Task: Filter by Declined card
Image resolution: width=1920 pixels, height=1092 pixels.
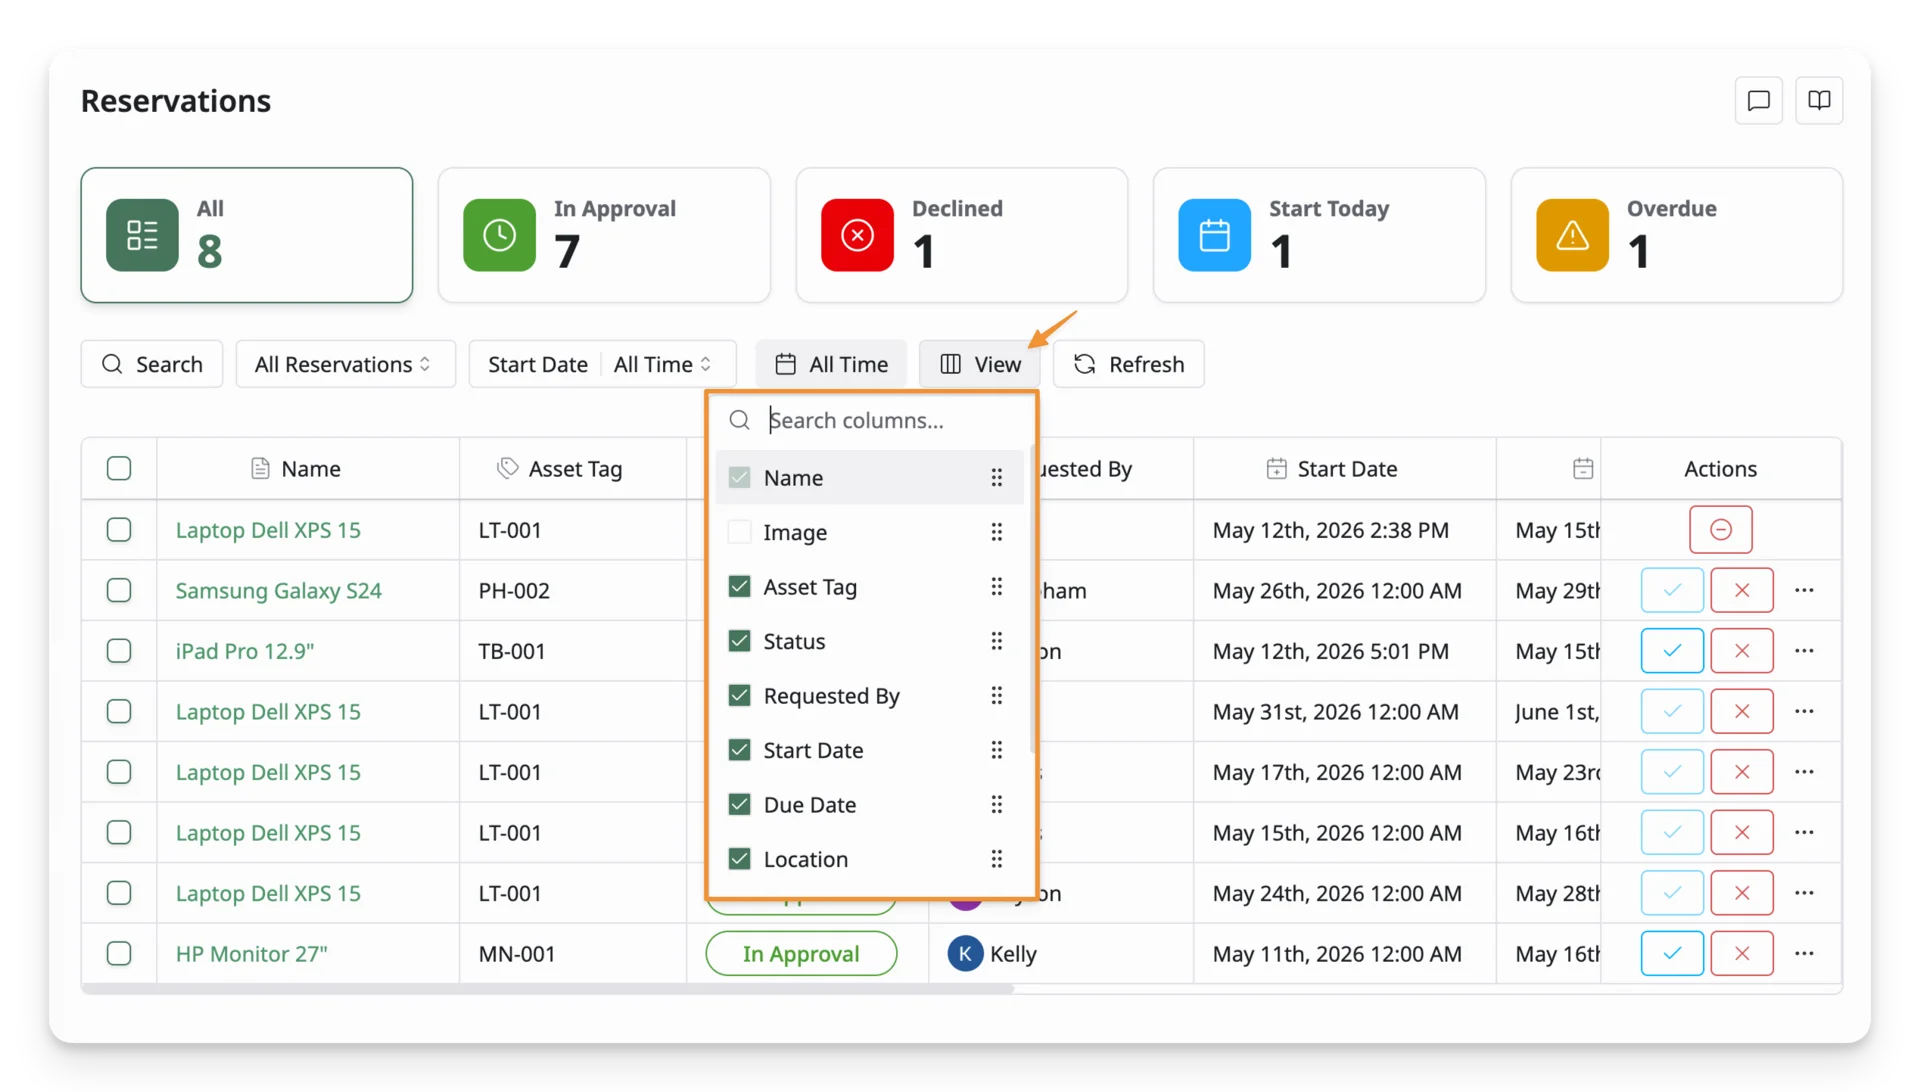Action: click(961, 235)
